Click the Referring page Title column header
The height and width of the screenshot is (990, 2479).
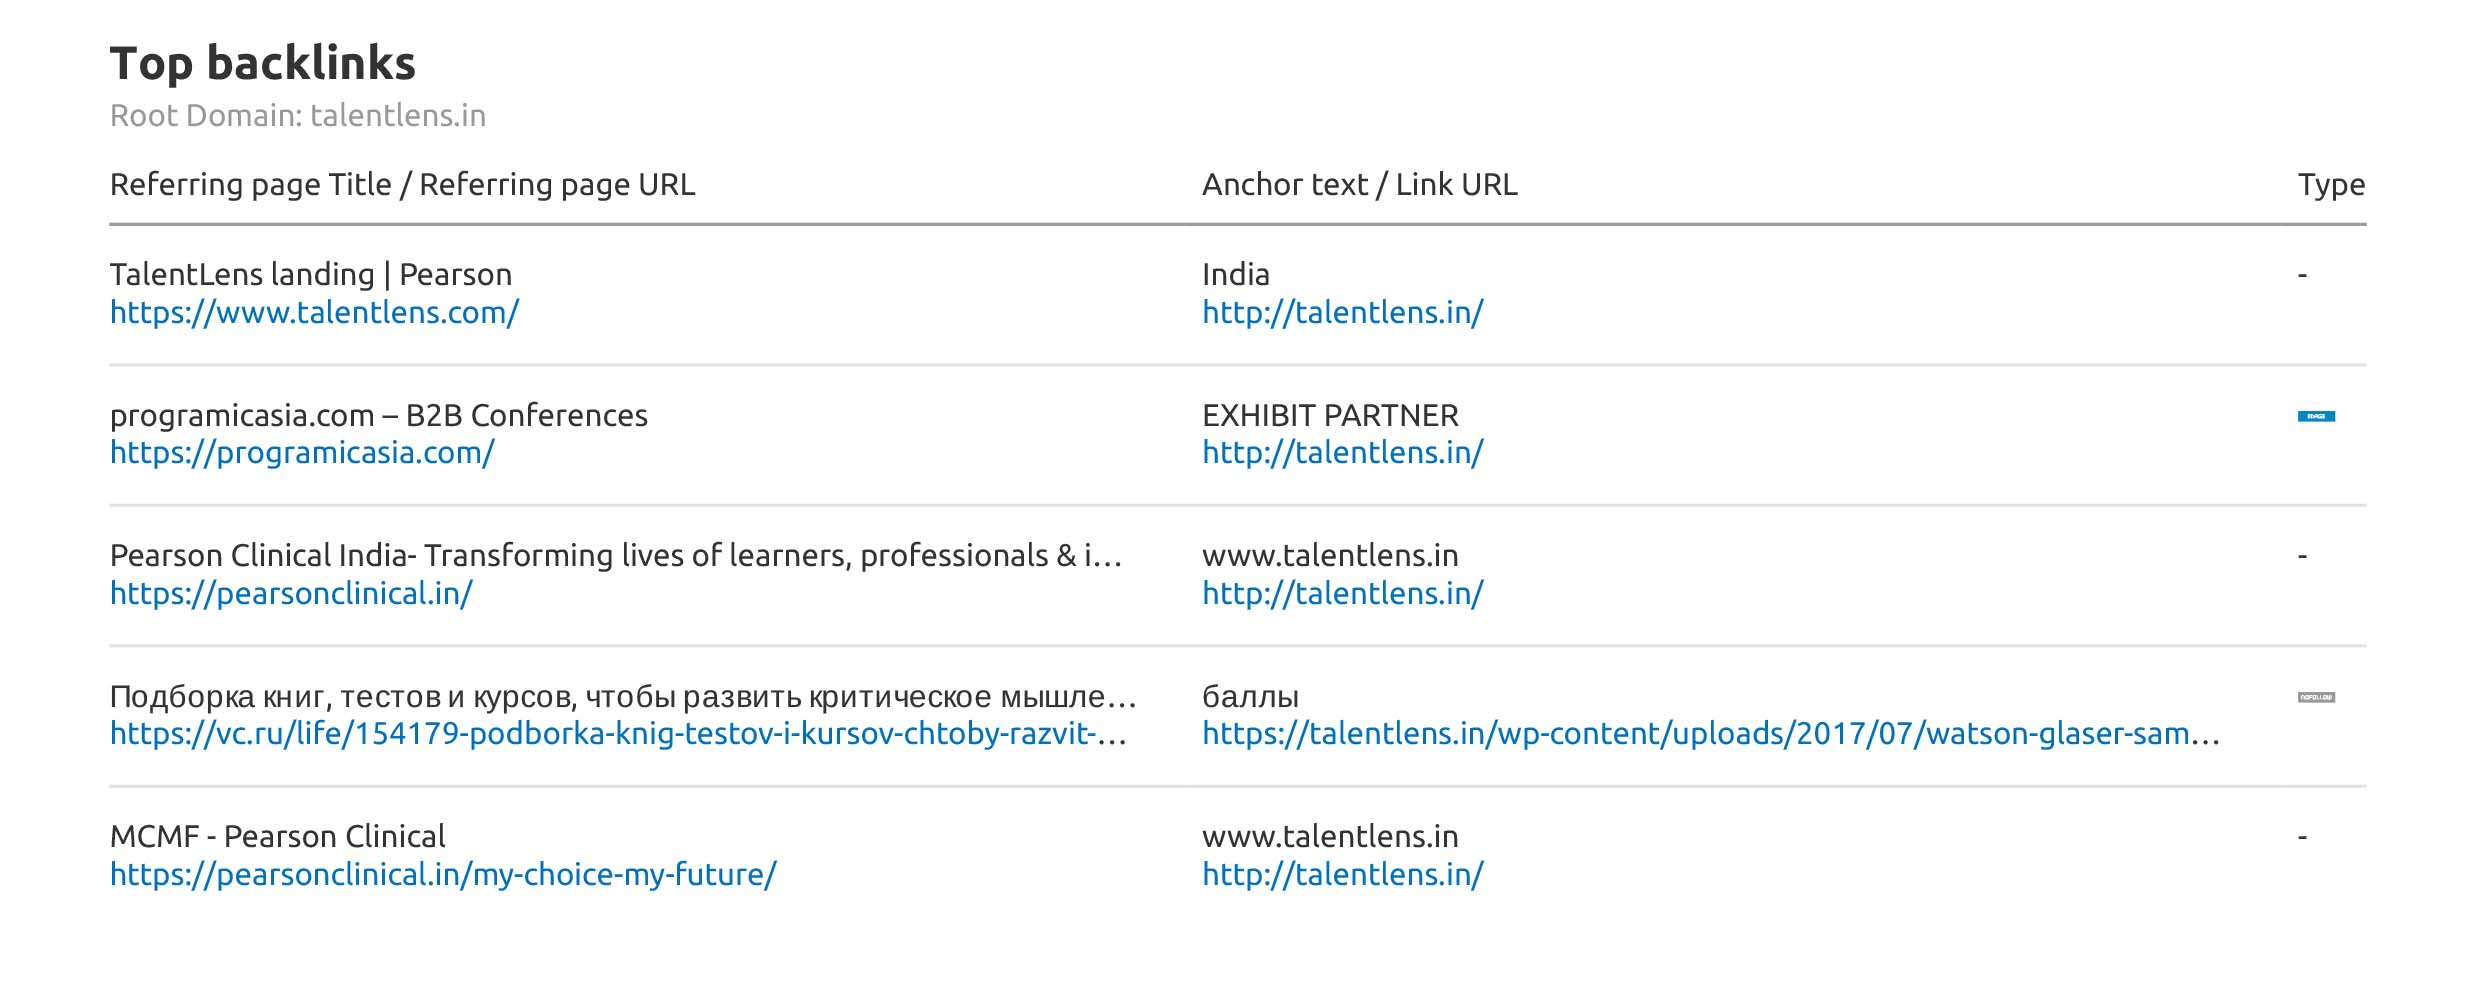click(402, 185)
